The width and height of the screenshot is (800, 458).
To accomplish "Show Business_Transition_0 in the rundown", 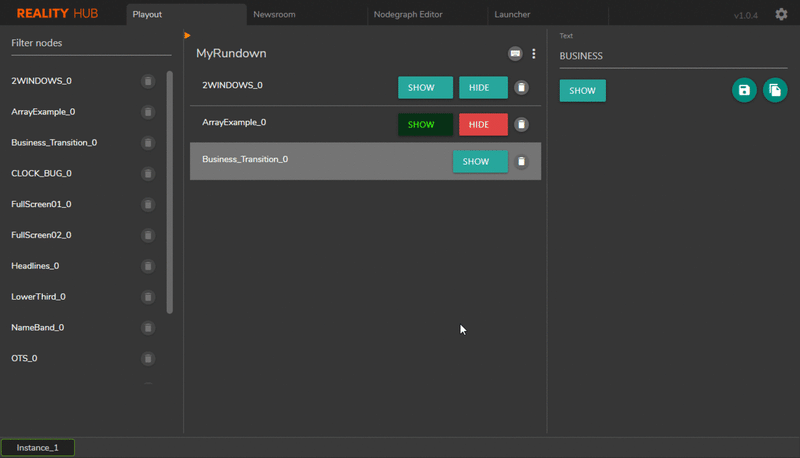I will pyautogui.click(x=480, y=162).
